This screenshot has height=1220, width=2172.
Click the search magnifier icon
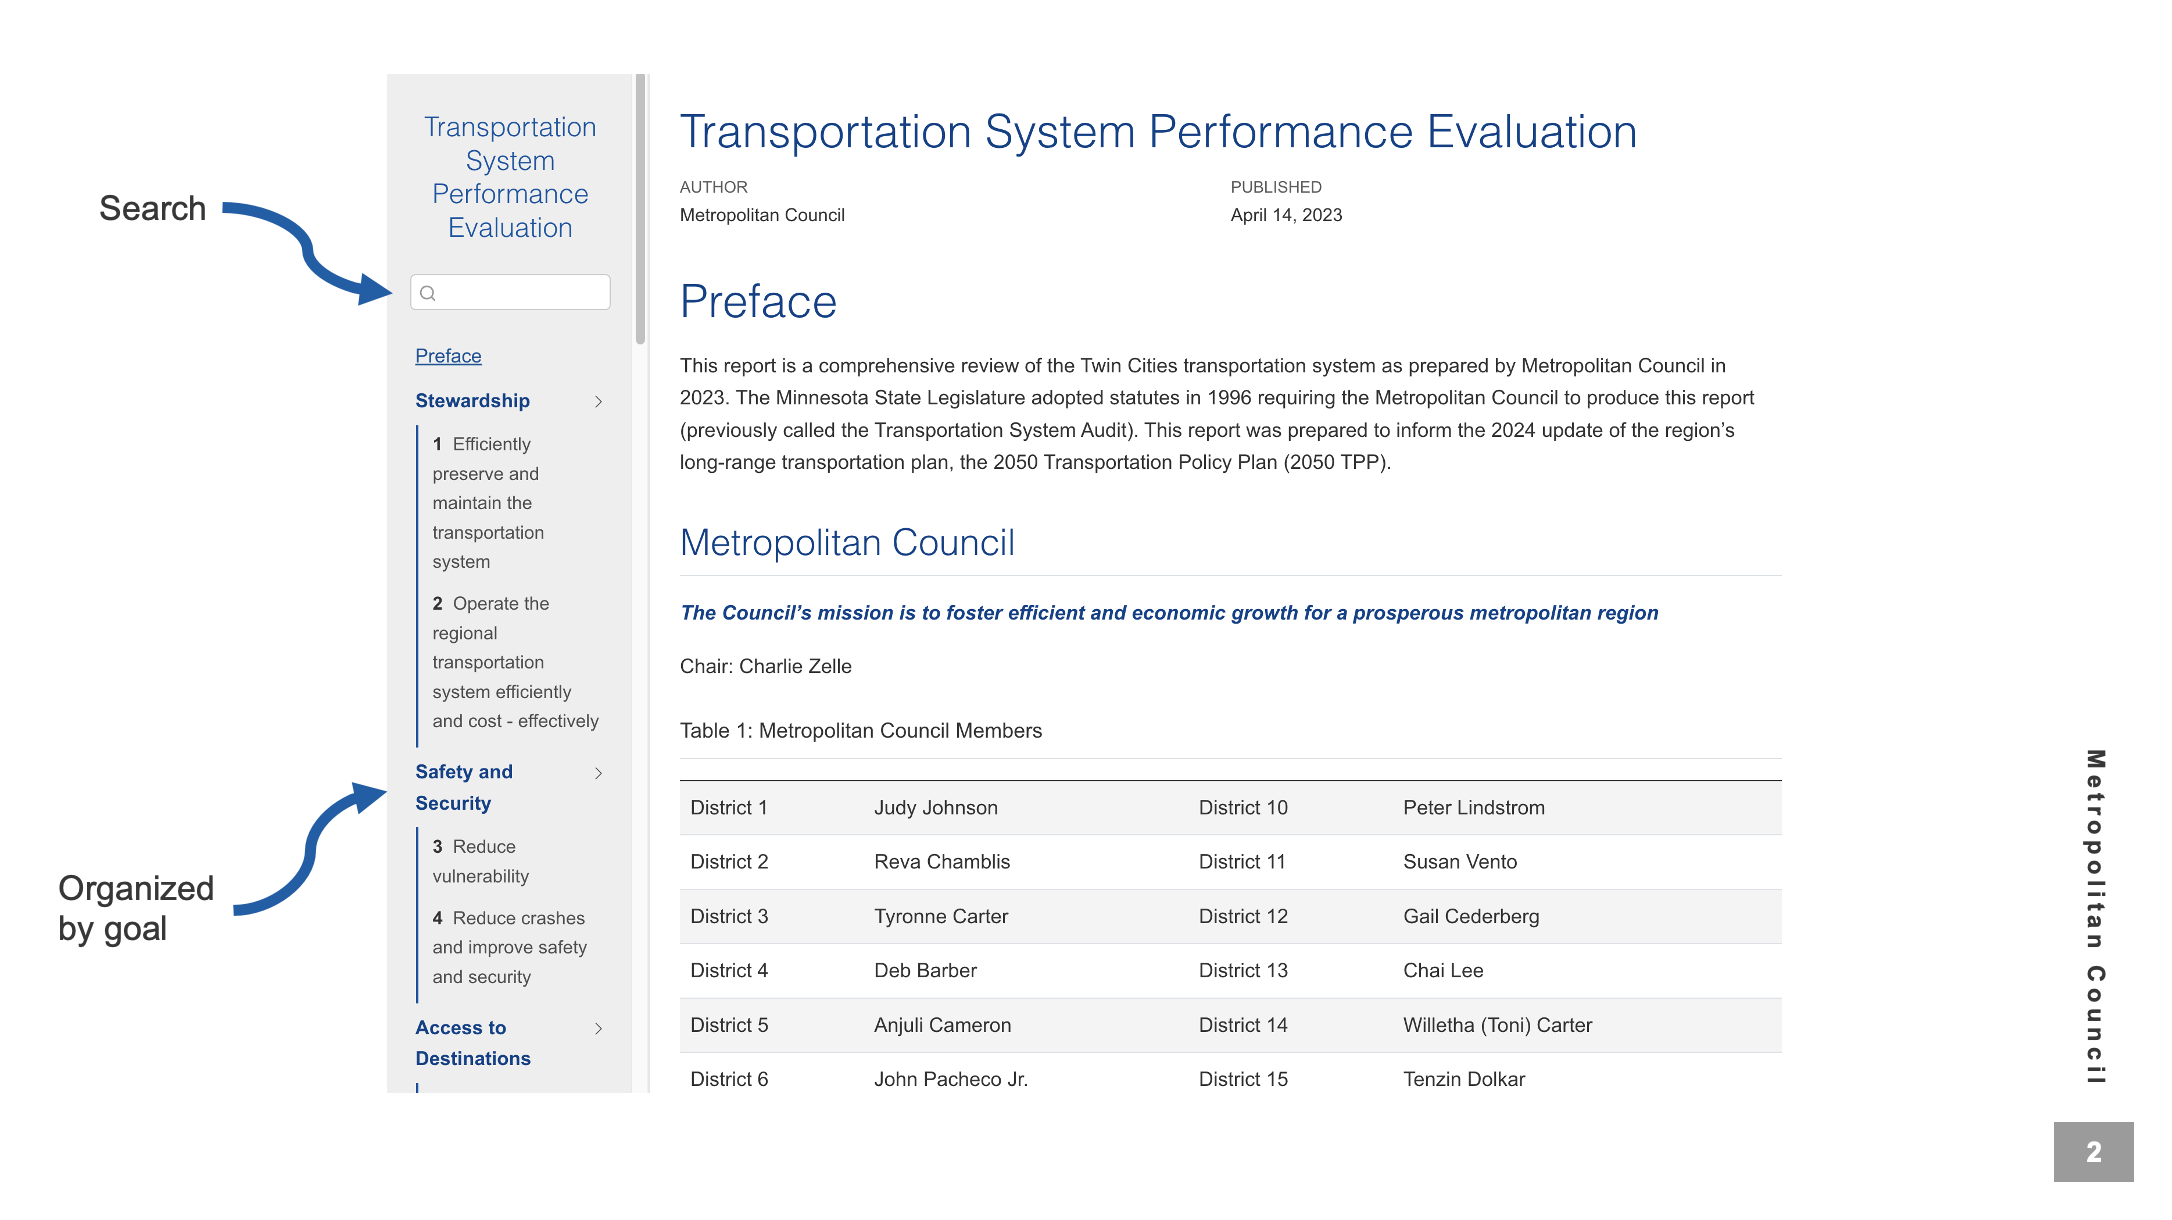[428, 293]
